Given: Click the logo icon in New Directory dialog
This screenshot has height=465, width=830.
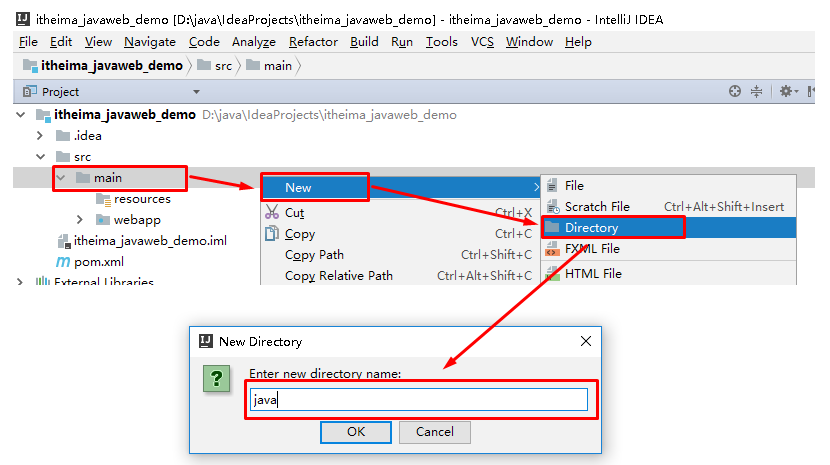Looking at the screenshot, I should pos(205,341).
